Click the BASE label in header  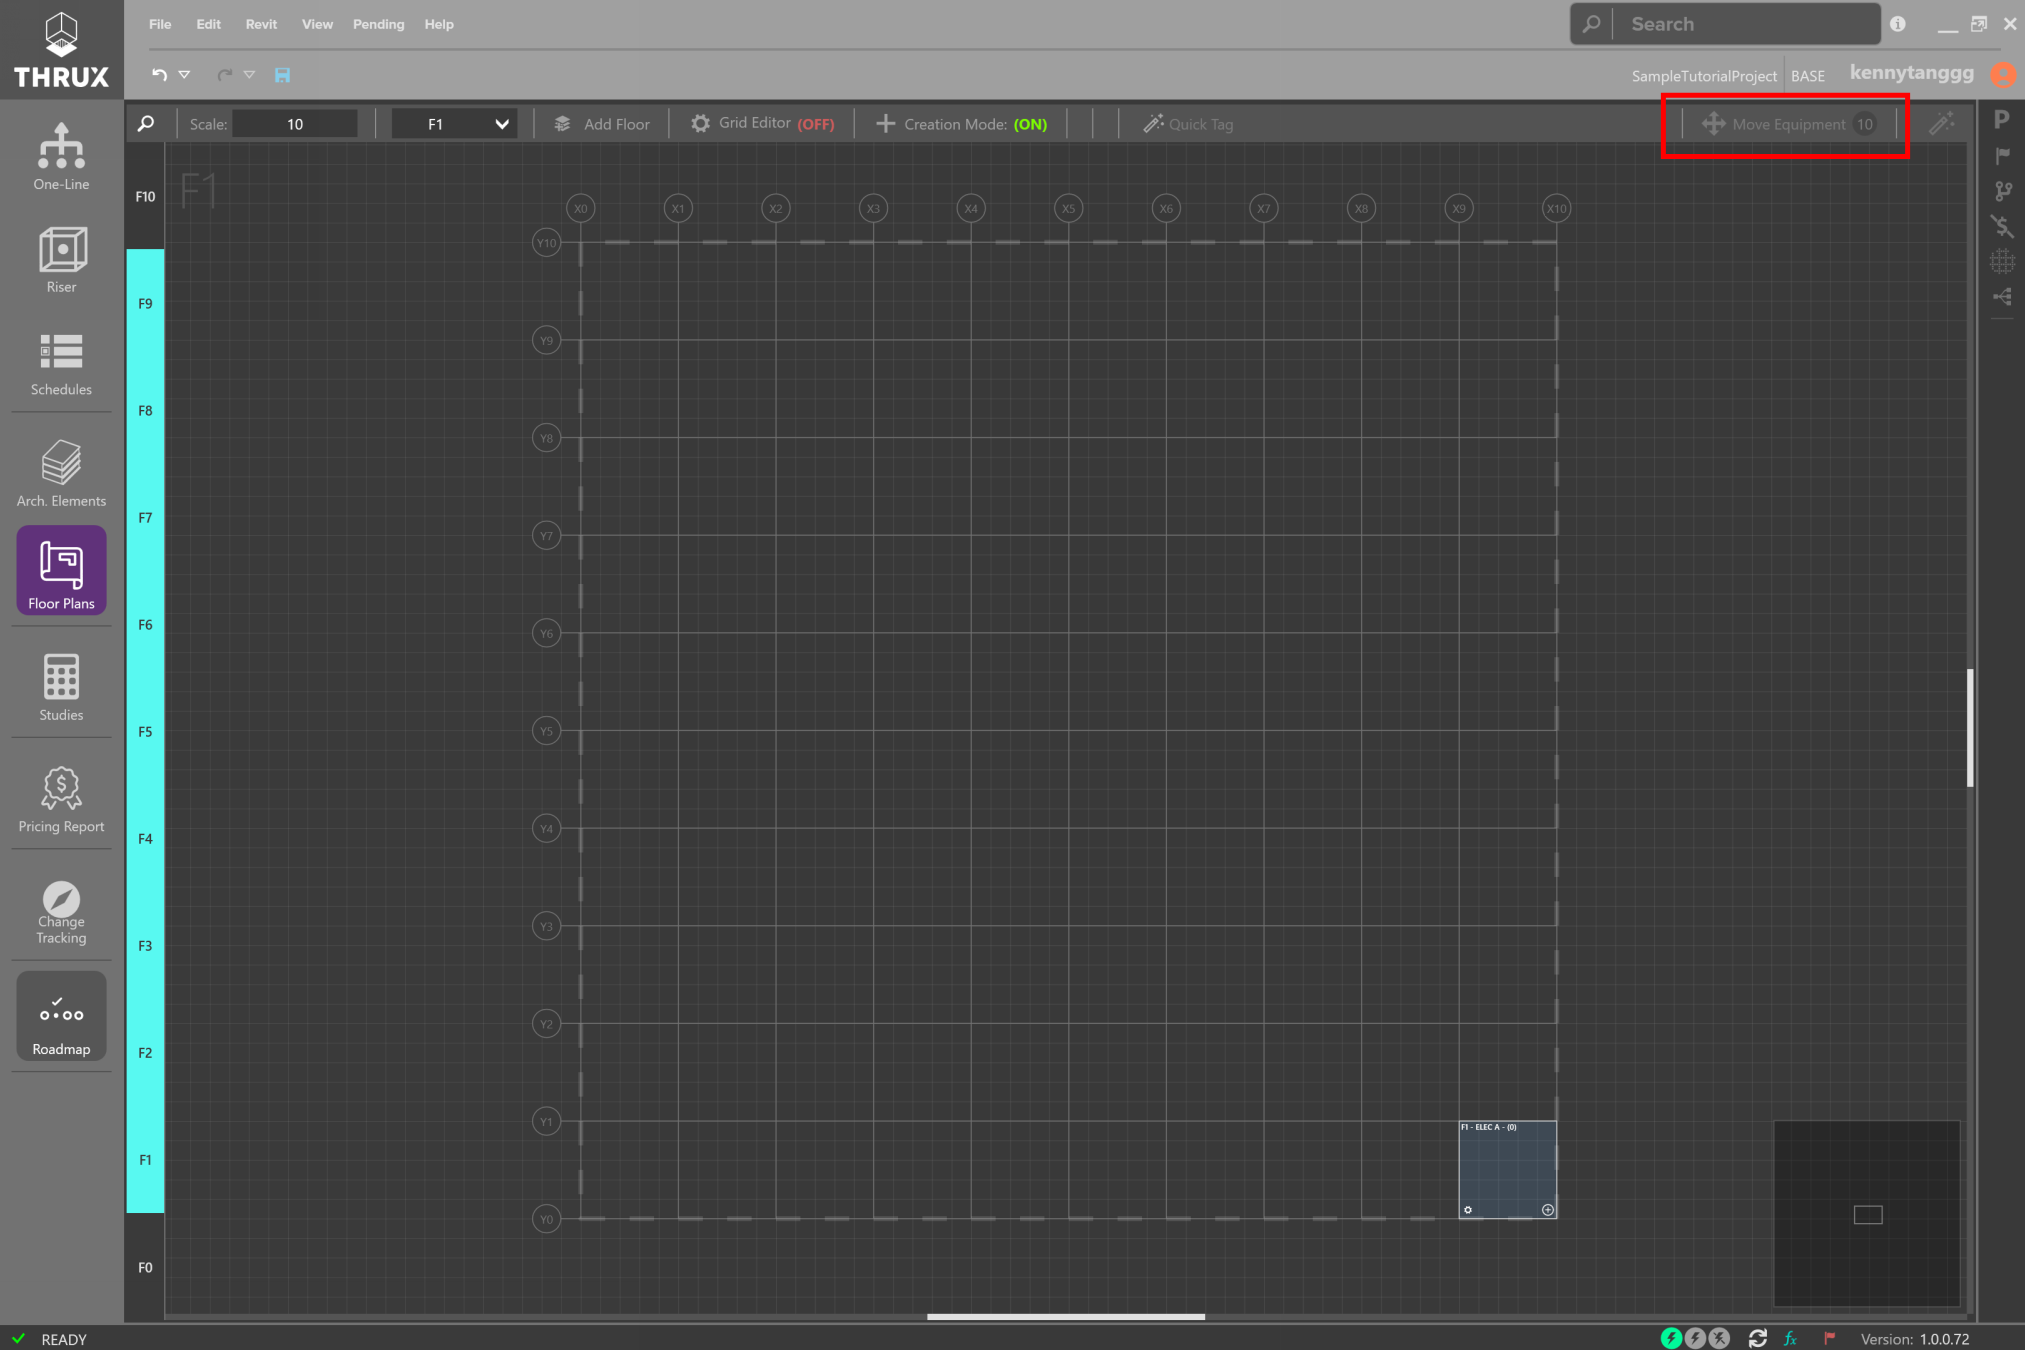coord(1807,76)
